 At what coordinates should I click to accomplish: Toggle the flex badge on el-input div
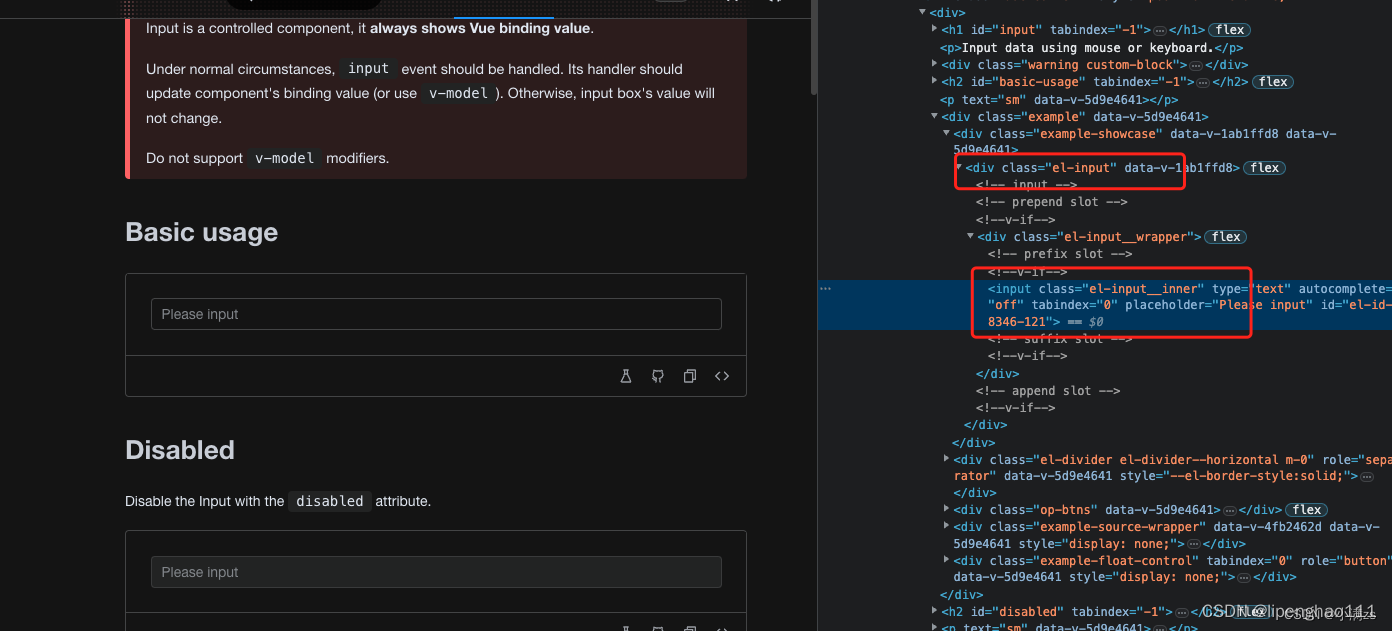1264,168
